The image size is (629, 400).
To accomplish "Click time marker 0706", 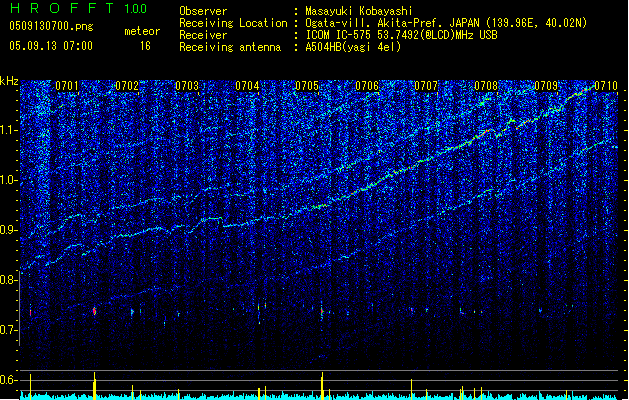I will pos(367,86).
